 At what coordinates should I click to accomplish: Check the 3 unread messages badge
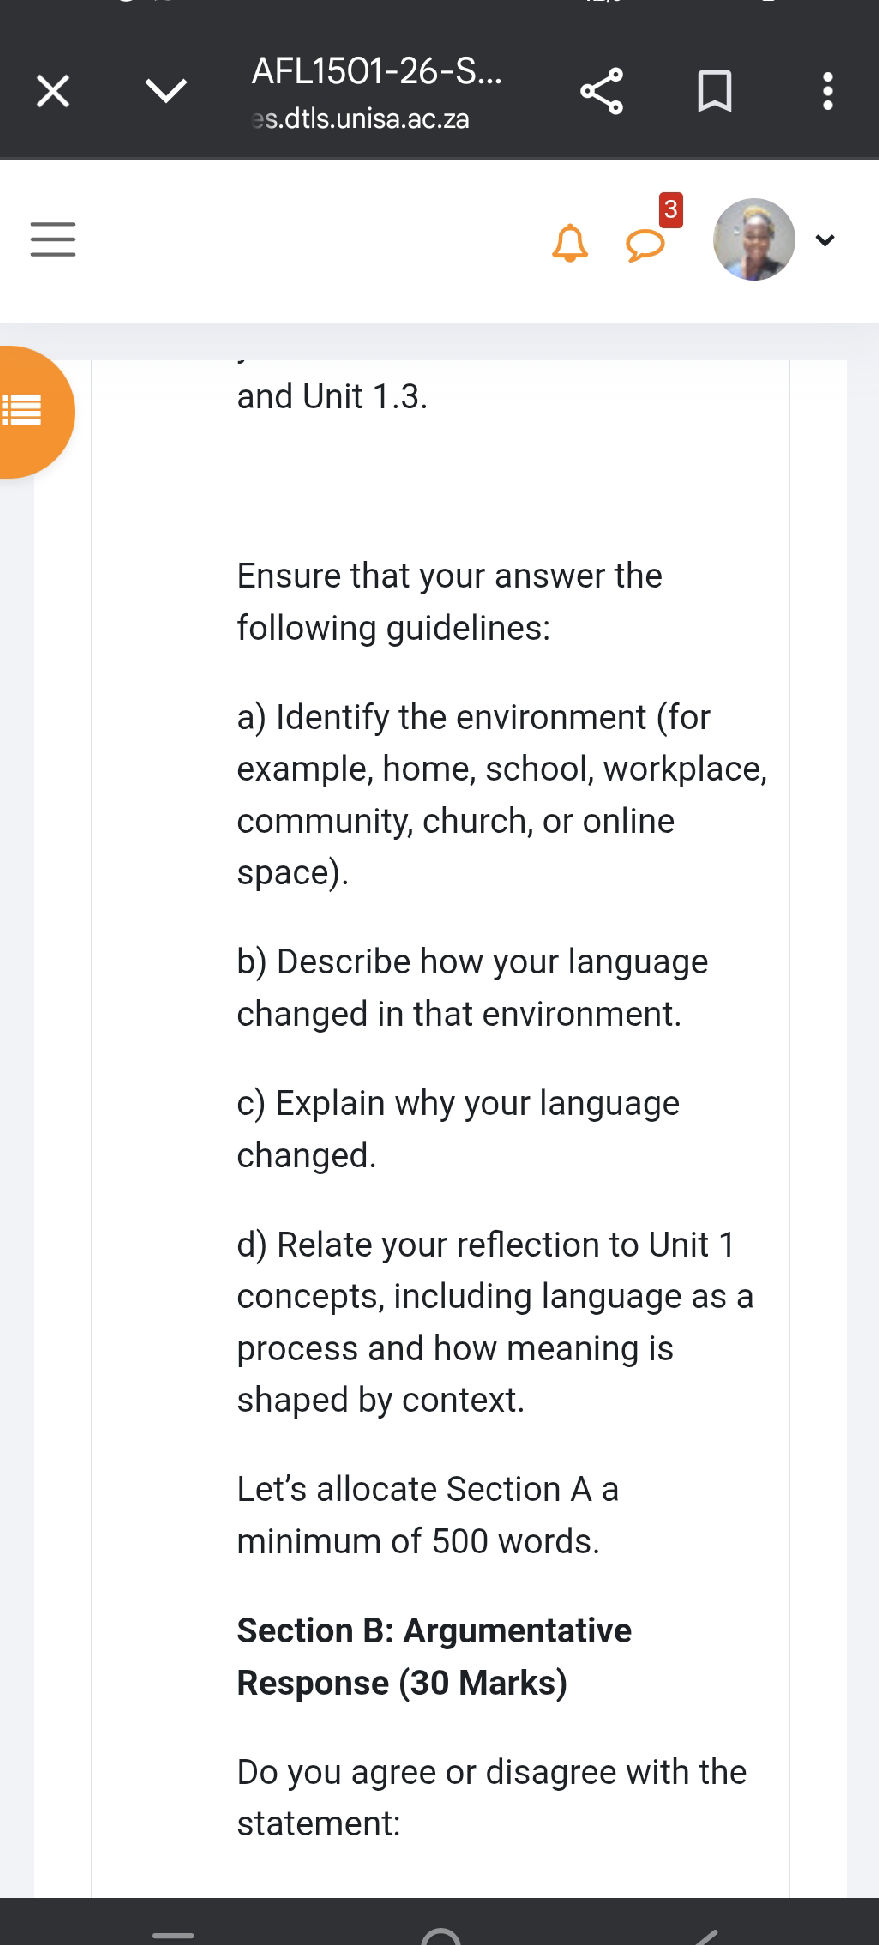671,209
